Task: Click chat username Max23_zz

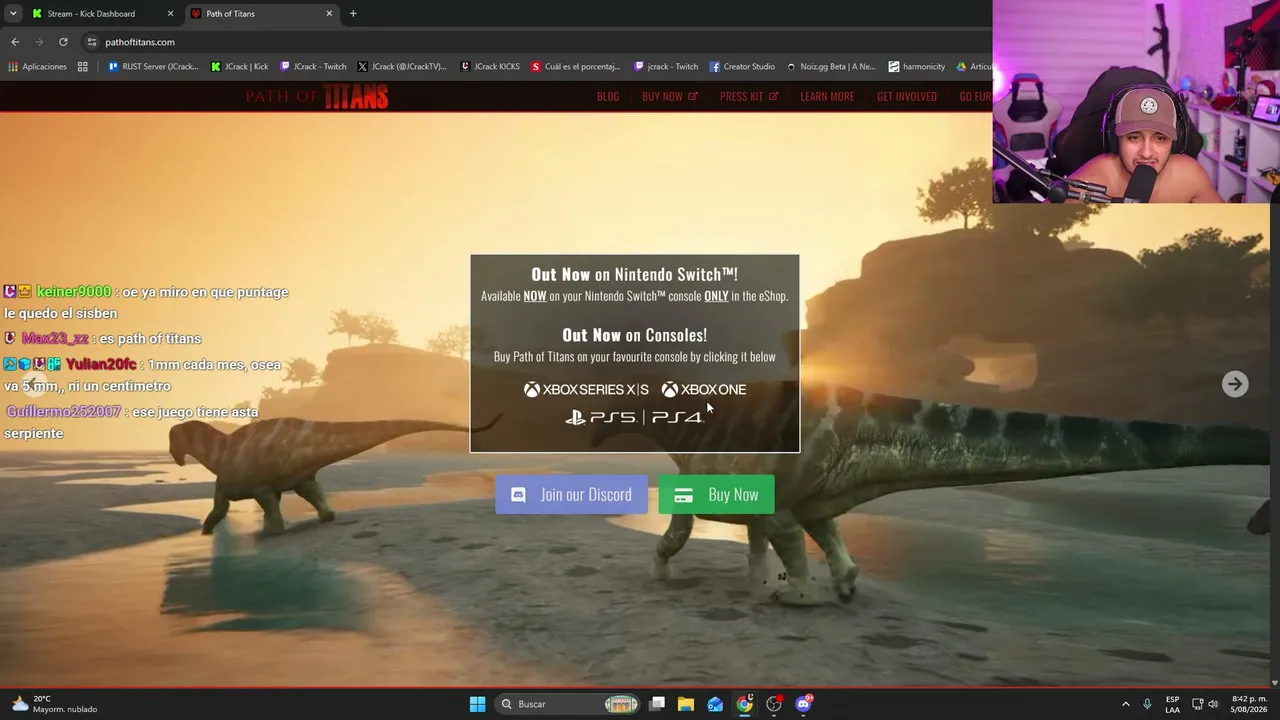Action: [55, 339]
